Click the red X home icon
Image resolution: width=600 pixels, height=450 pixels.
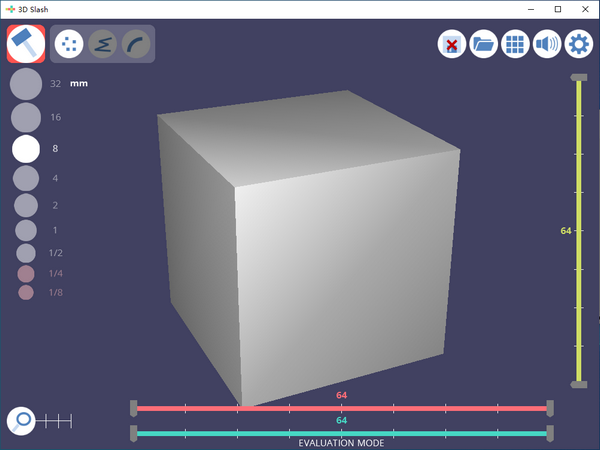point(452,44)
